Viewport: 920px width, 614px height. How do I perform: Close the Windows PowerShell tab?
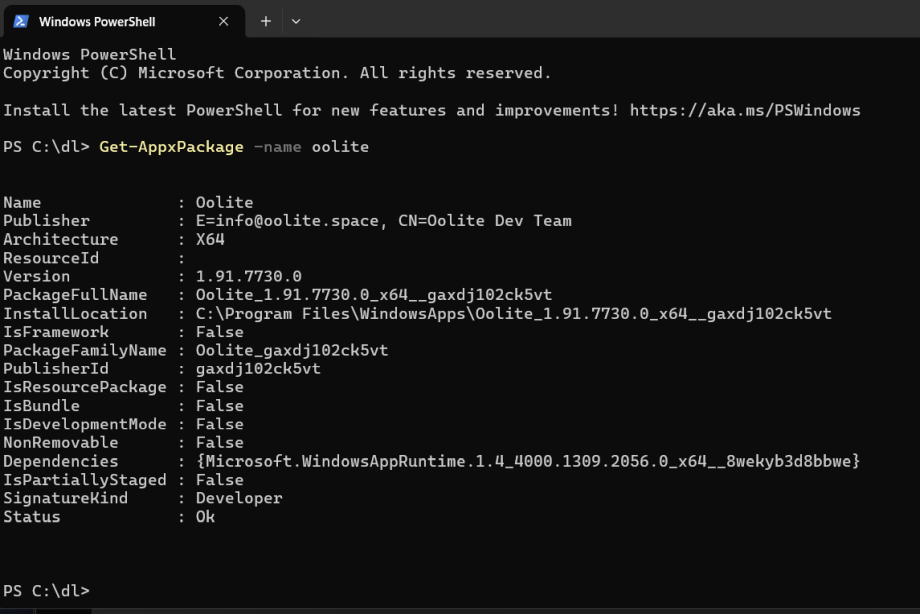pos(224,22)
